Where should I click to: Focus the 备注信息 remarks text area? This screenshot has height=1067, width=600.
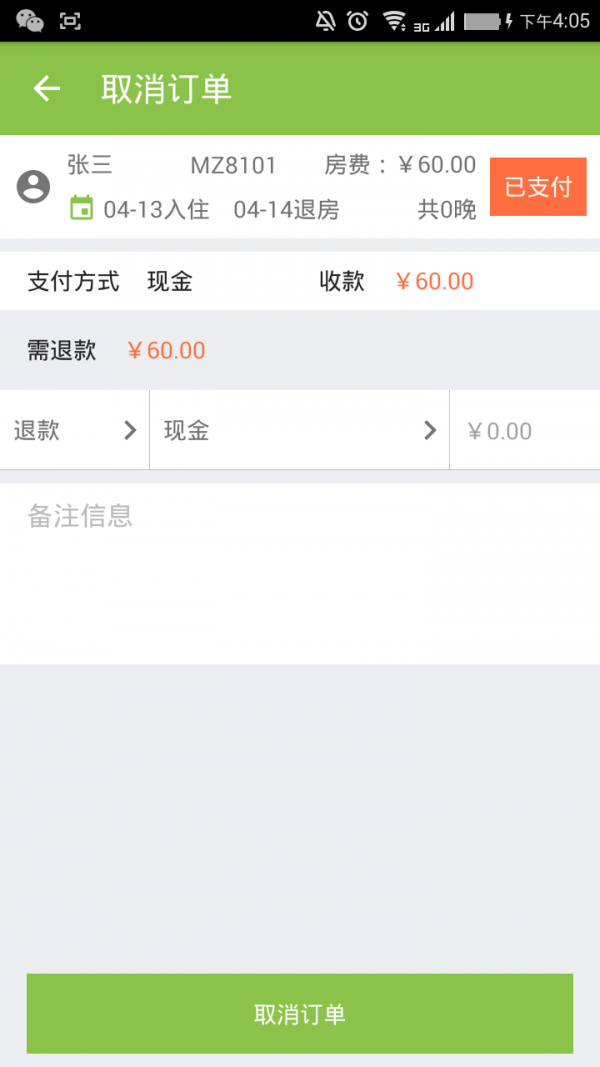coord(300,573)
